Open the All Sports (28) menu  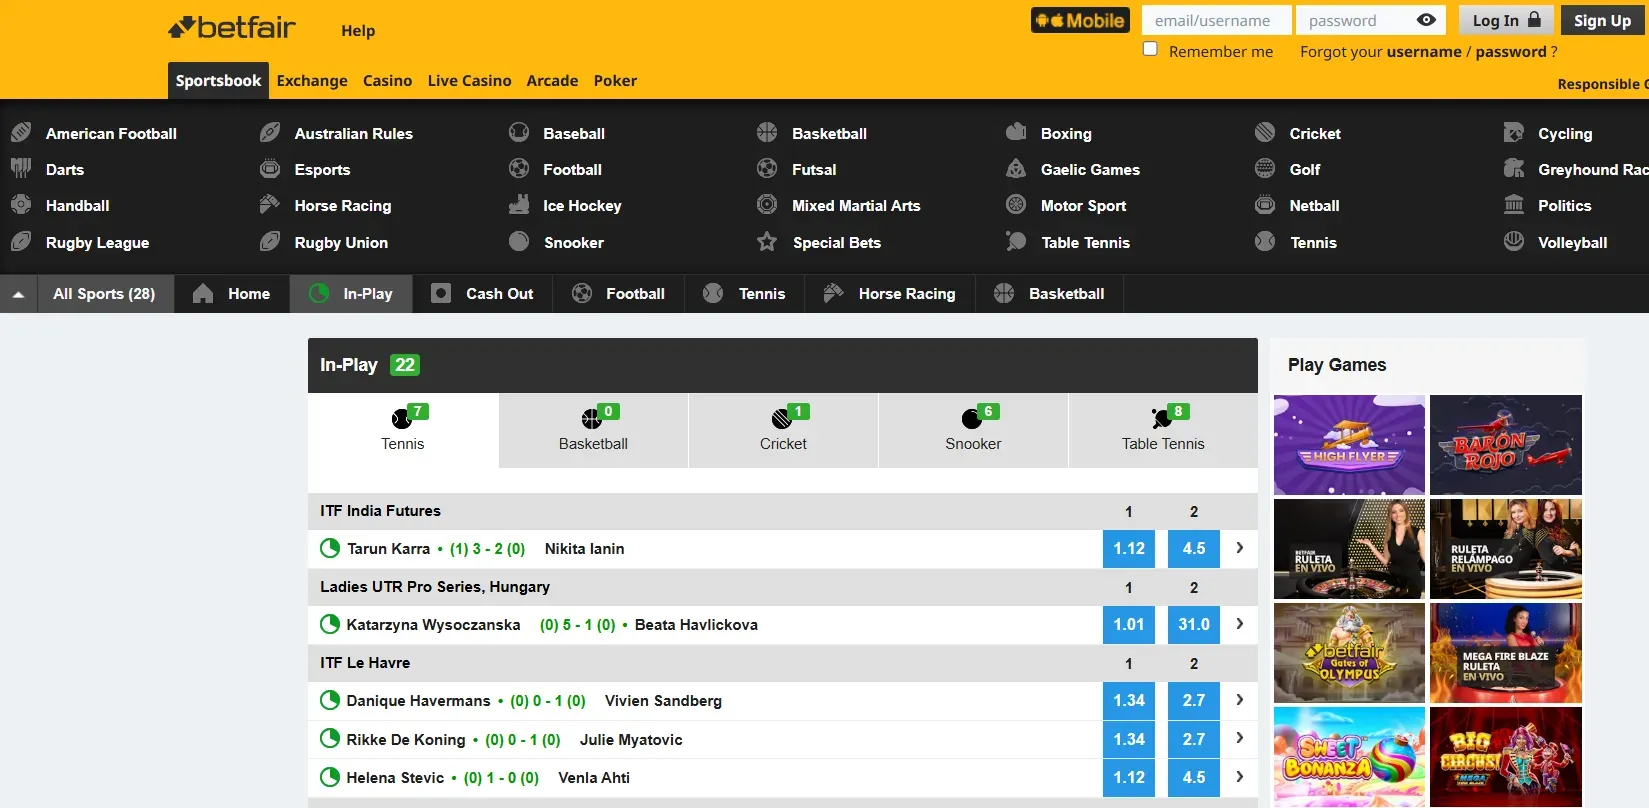click(x=104, y=294)
